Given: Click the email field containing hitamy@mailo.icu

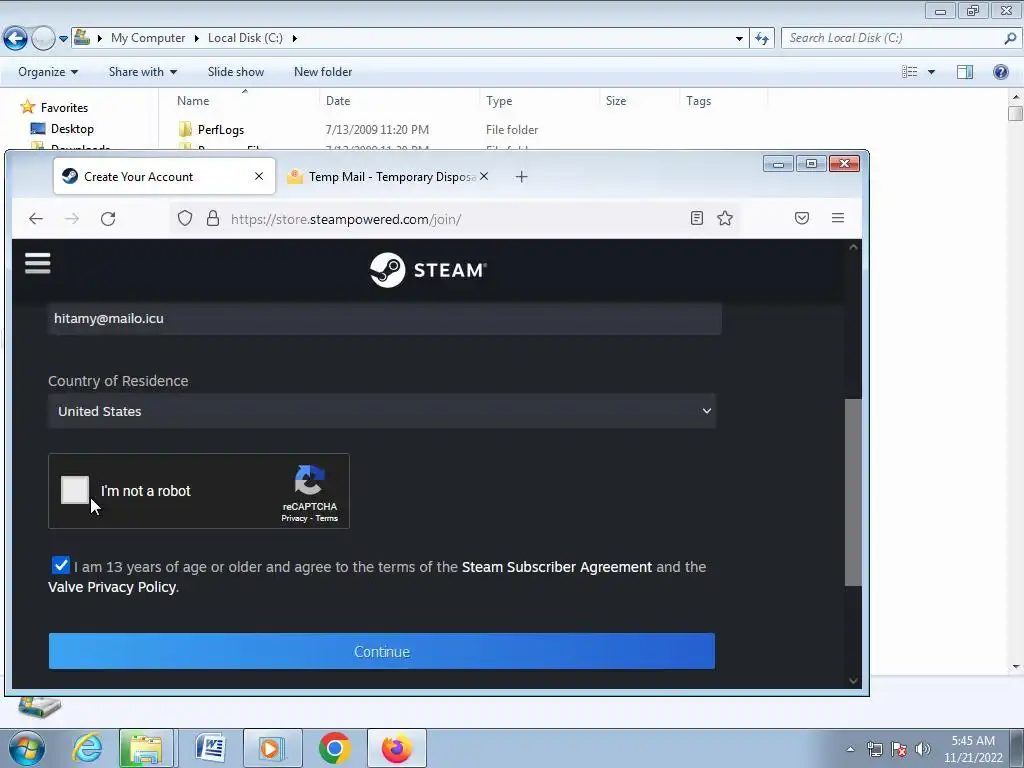Looking at the screenshot, I should point(385,318).
